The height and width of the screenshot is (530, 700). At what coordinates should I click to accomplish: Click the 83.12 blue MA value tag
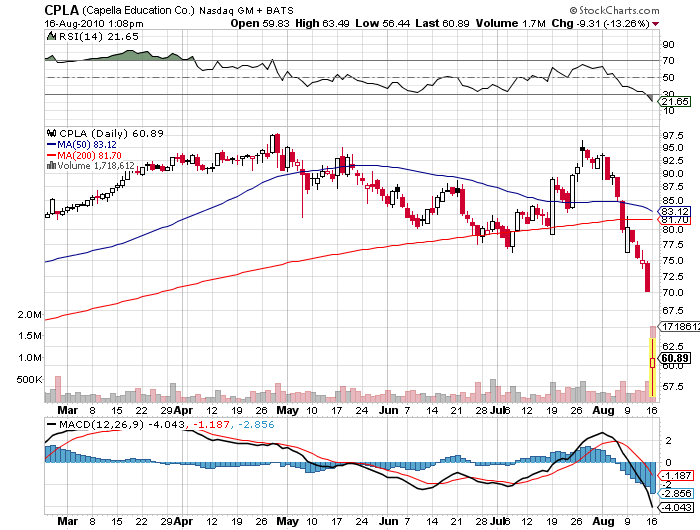pyautogui.click(x=675, y=212)
